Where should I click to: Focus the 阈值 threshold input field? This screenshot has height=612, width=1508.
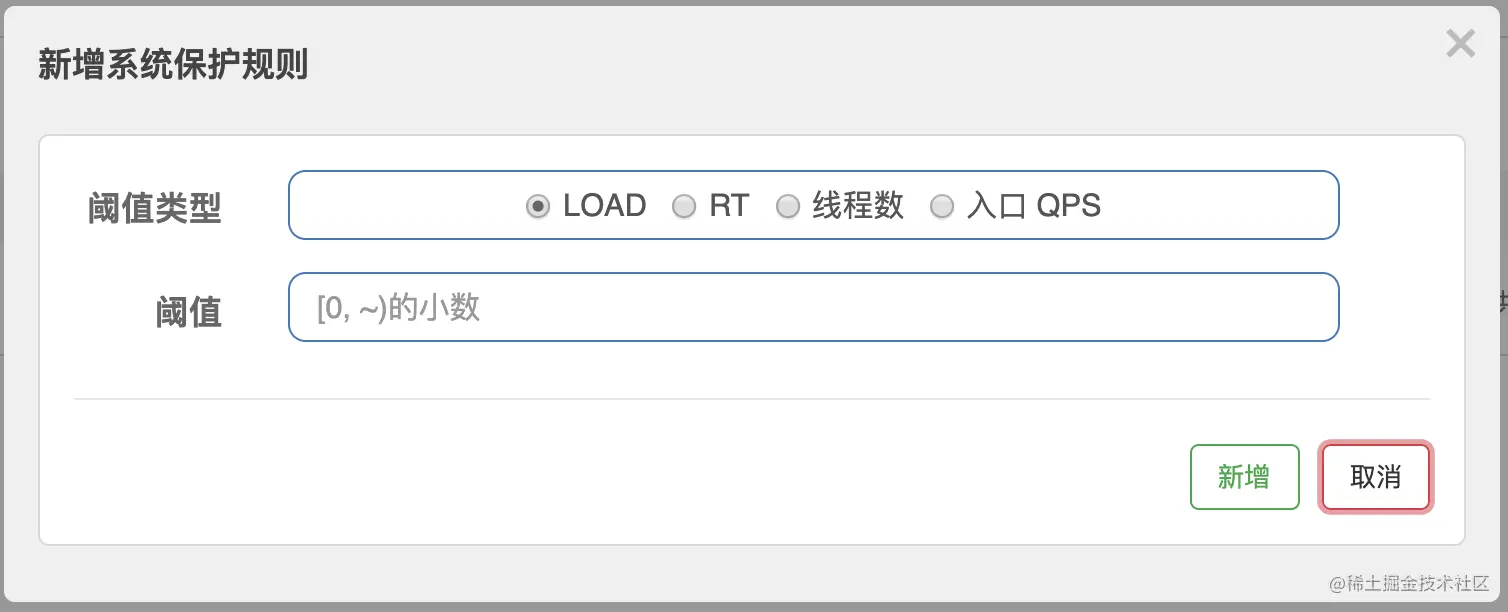813,307
